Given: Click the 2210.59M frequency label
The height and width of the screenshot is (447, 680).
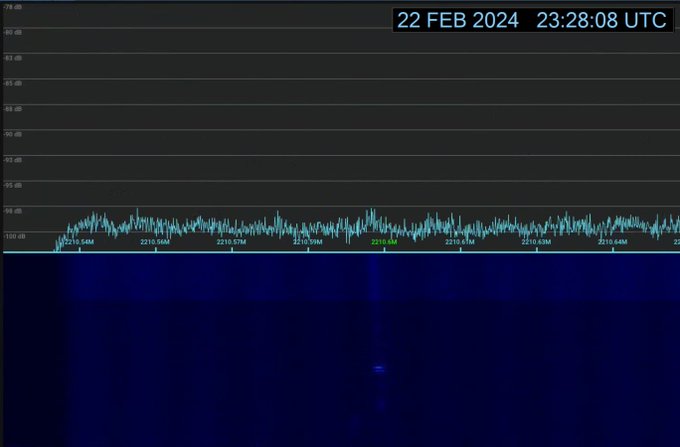Looking at the screenshot, I should [307, 242].
